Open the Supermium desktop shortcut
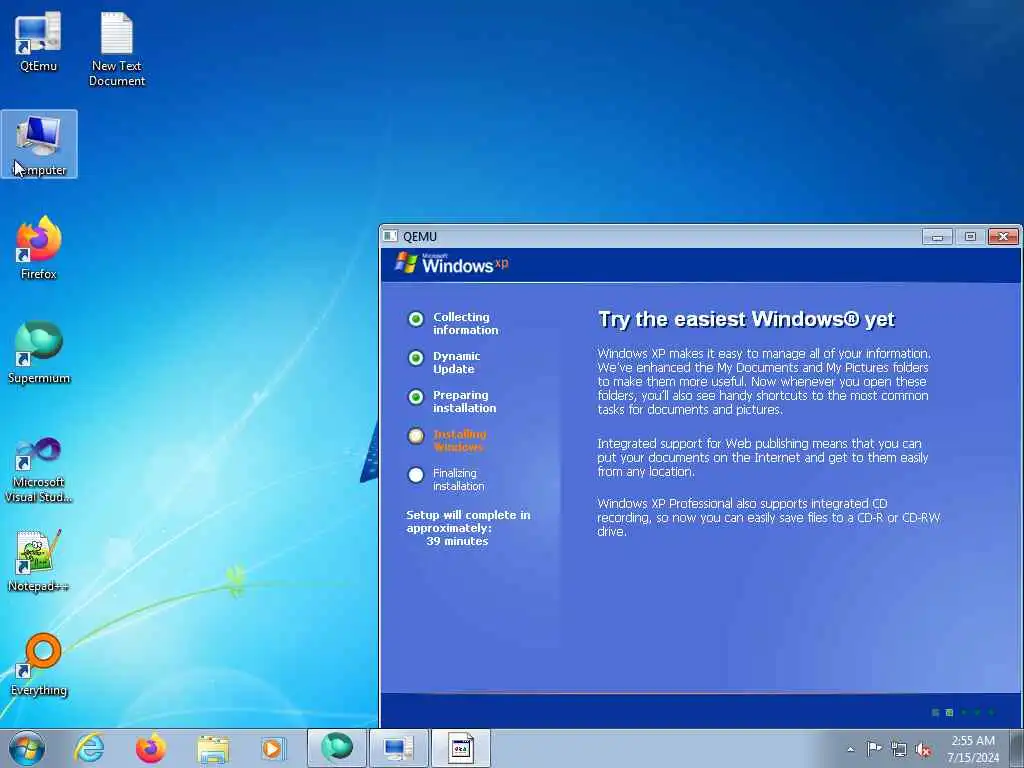The width and height of the screenshot is (1024, 768). click(x=39, y=353)
